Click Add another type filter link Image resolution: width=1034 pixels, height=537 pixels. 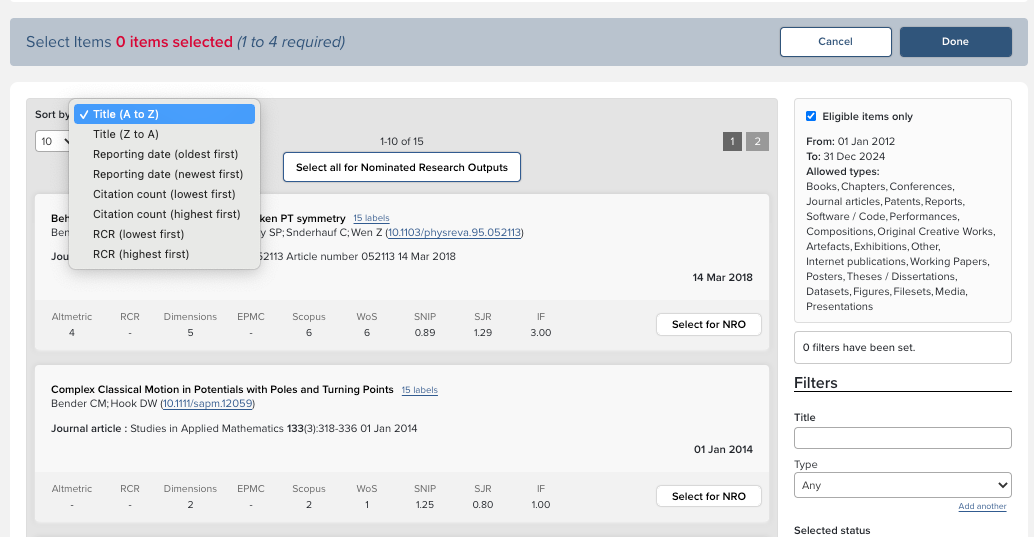pos(982,507)
